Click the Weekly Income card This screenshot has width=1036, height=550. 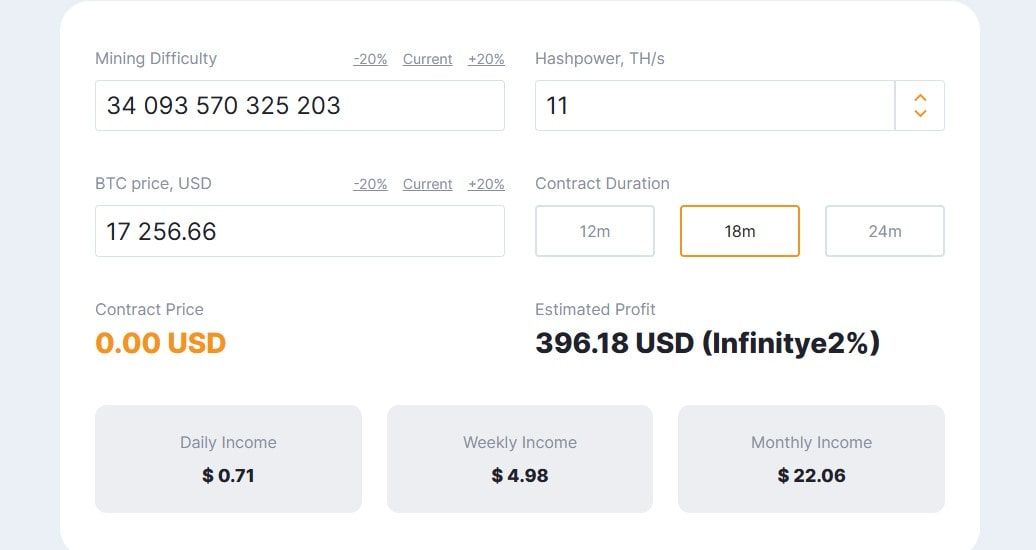coord(520,459)
